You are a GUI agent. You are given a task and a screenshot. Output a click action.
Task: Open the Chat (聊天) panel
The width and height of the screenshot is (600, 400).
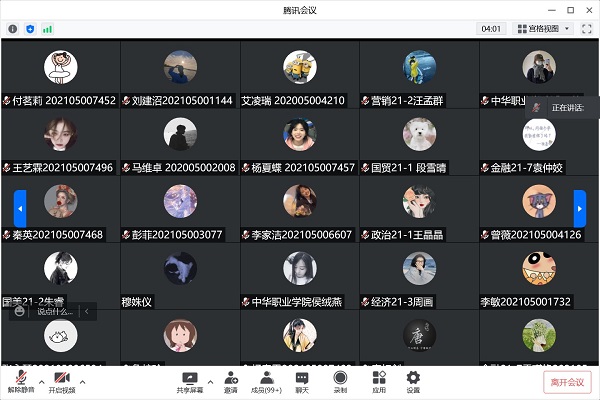[x=302, y=382]
